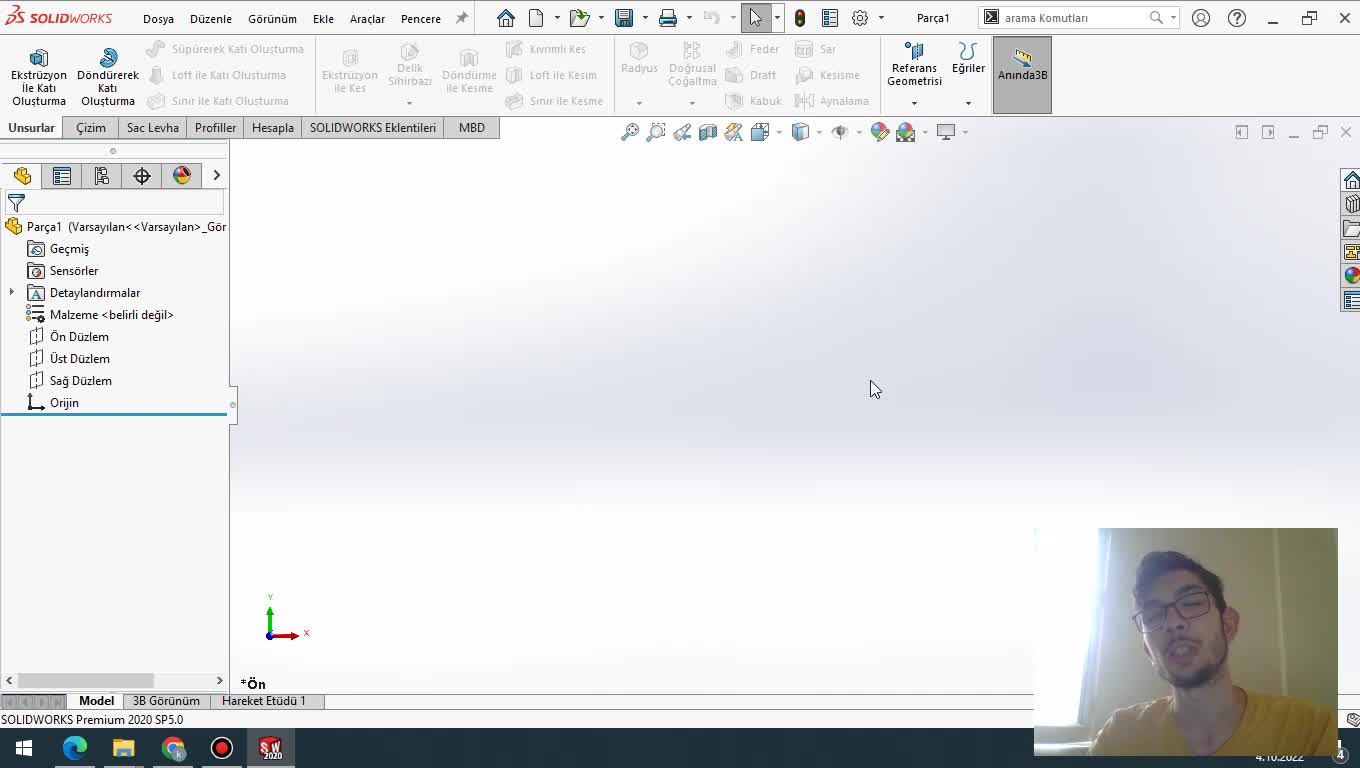Open the Dosya menu

tap(158, 19)
